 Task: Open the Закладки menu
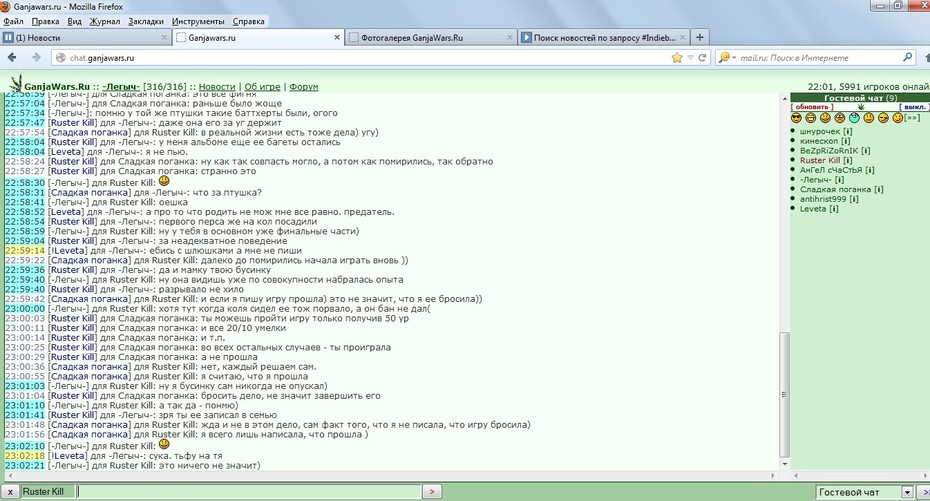[145, 21]
